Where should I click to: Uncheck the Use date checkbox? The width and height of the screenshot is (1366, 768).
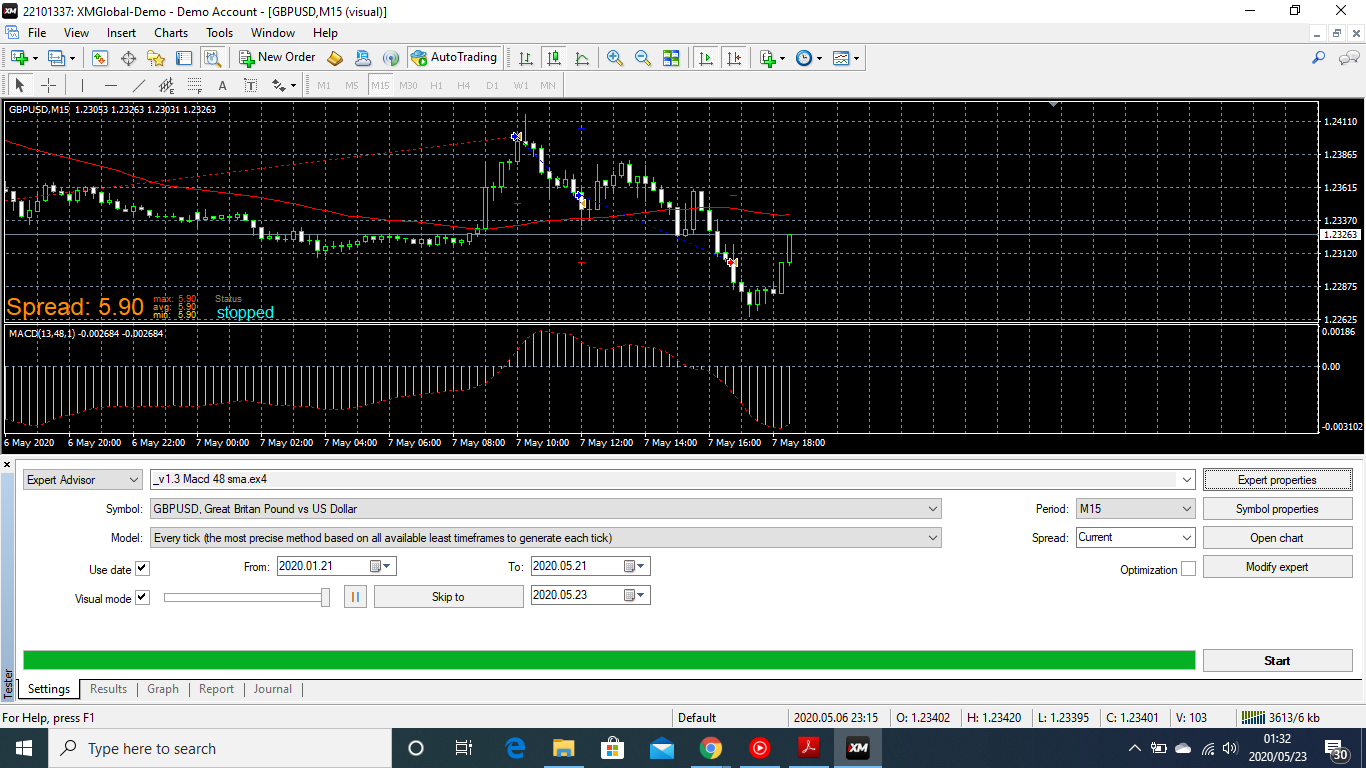[142, 569]
